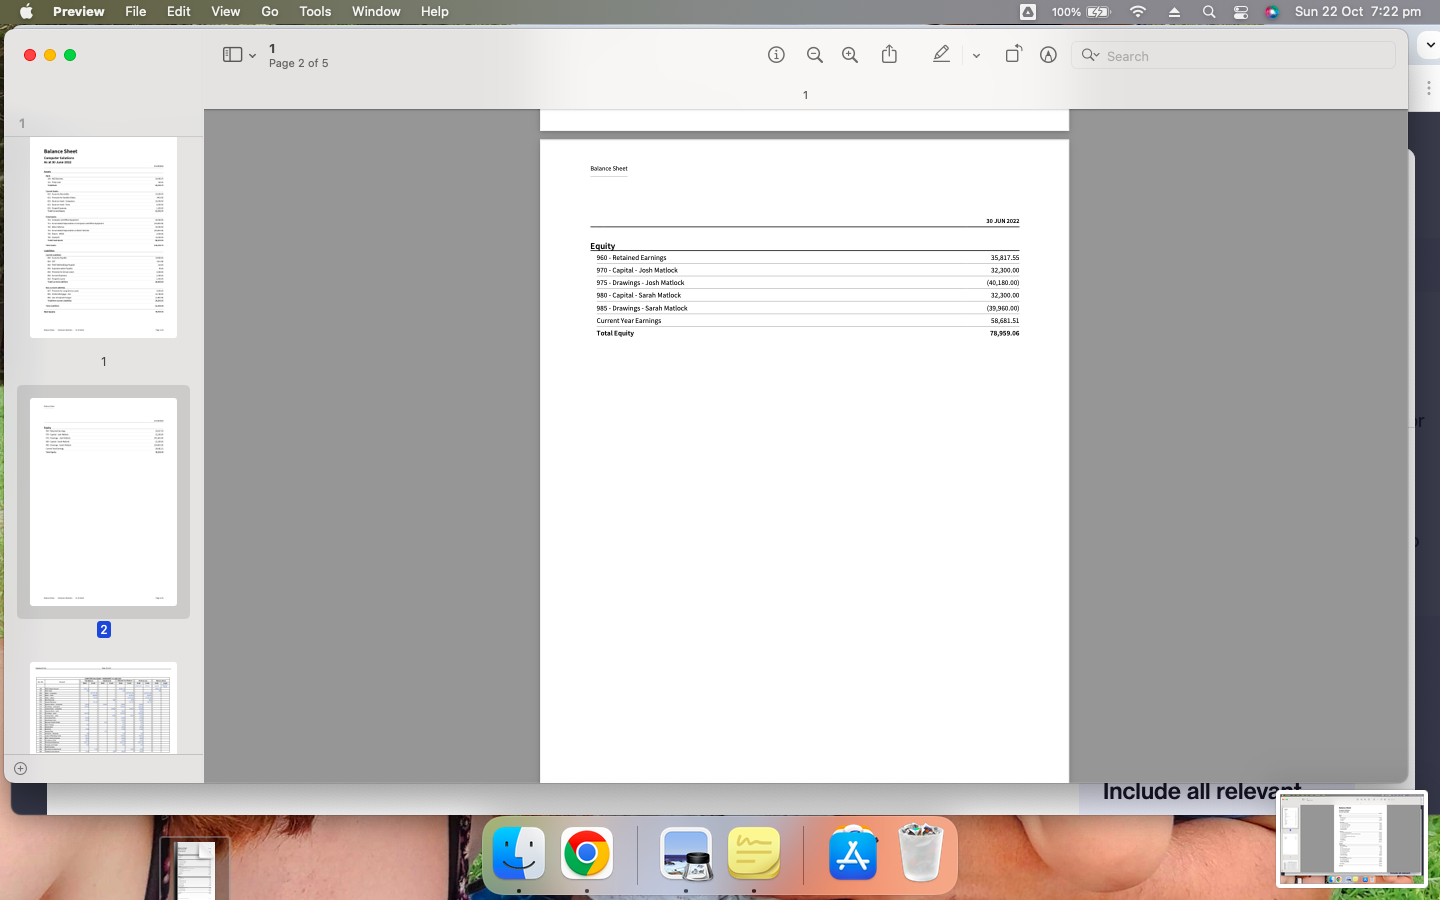Toggle the Wi-Fi menu bar icon

click(x=1138, y=12)
